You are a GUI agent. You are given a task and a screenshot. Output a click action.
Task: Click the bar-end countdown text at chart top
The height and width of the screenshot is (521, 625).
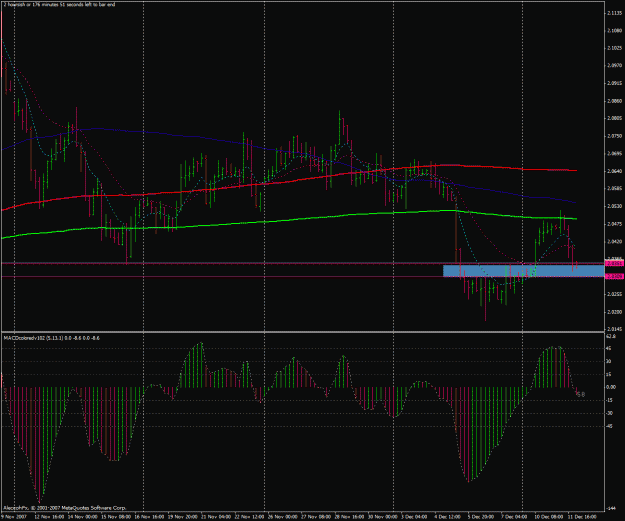(59, 4)
